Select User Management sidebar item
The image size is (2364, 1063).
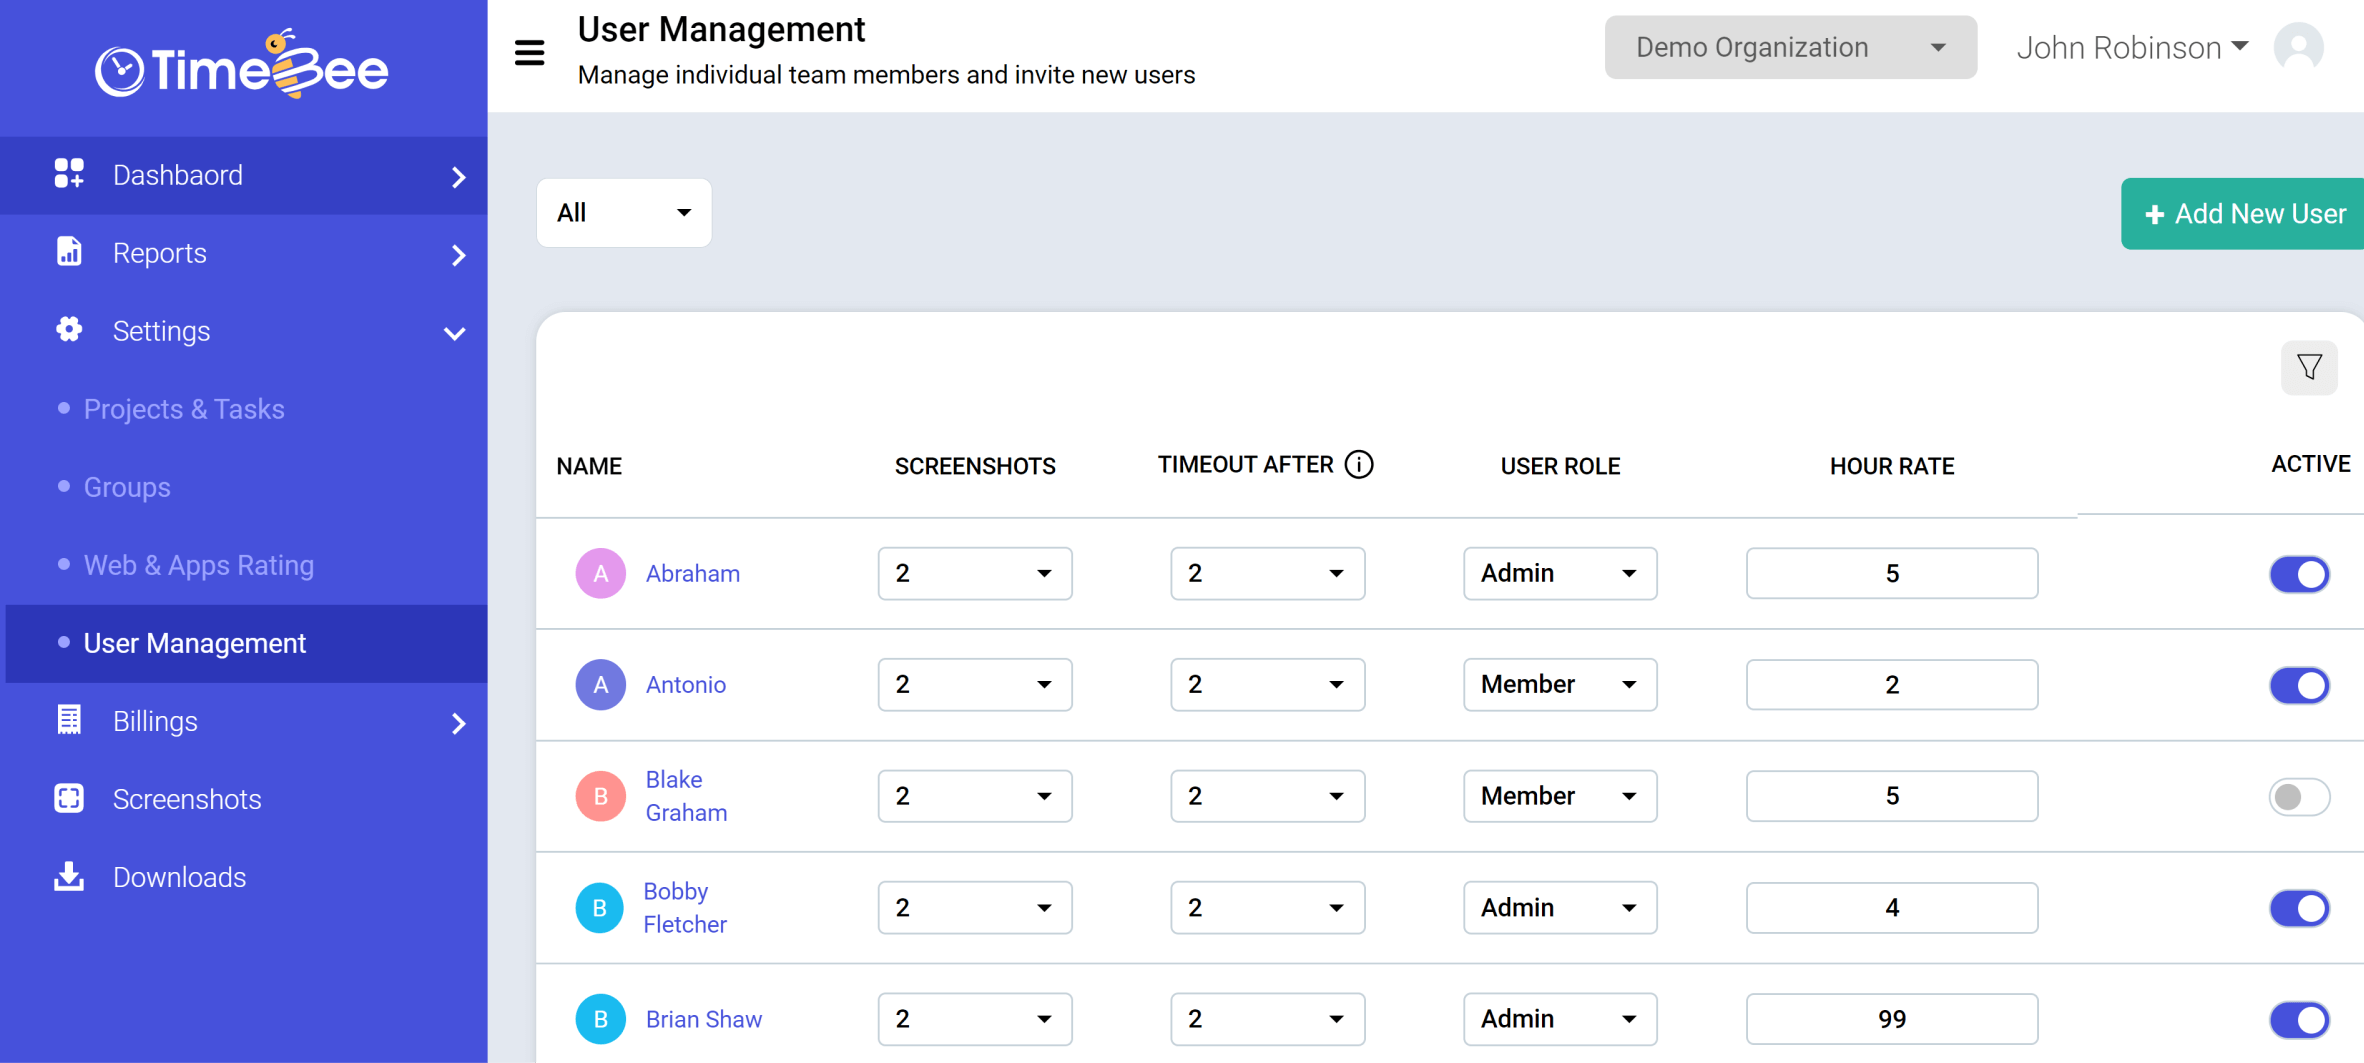pos(246,643)
